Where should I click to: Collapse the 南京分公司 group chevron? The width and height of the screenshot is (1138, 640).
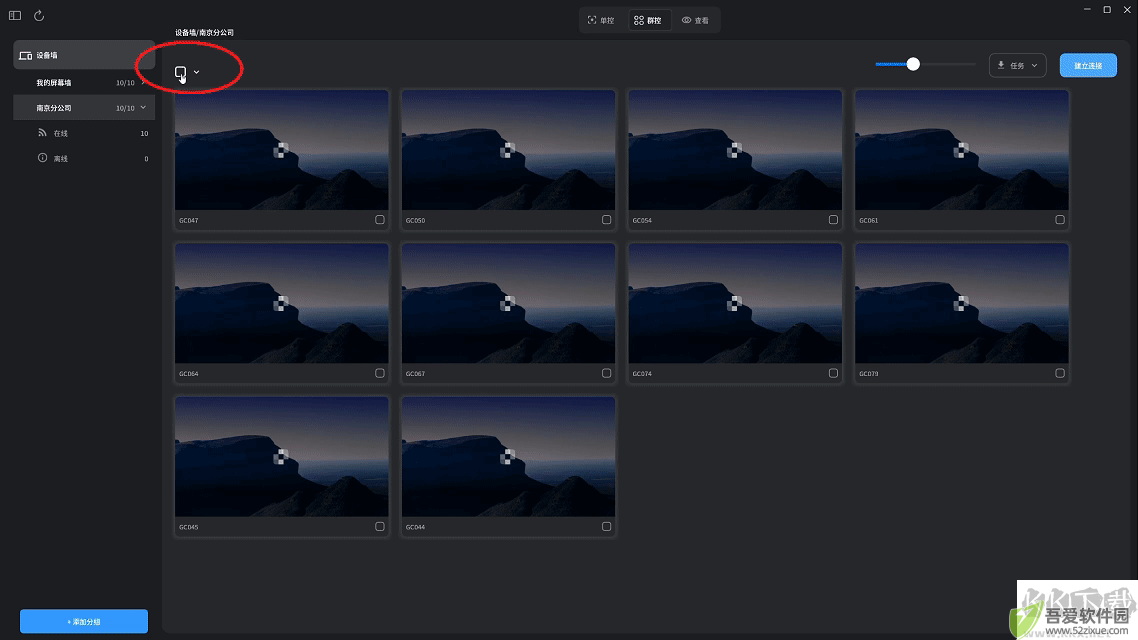(x=143, y=107)
